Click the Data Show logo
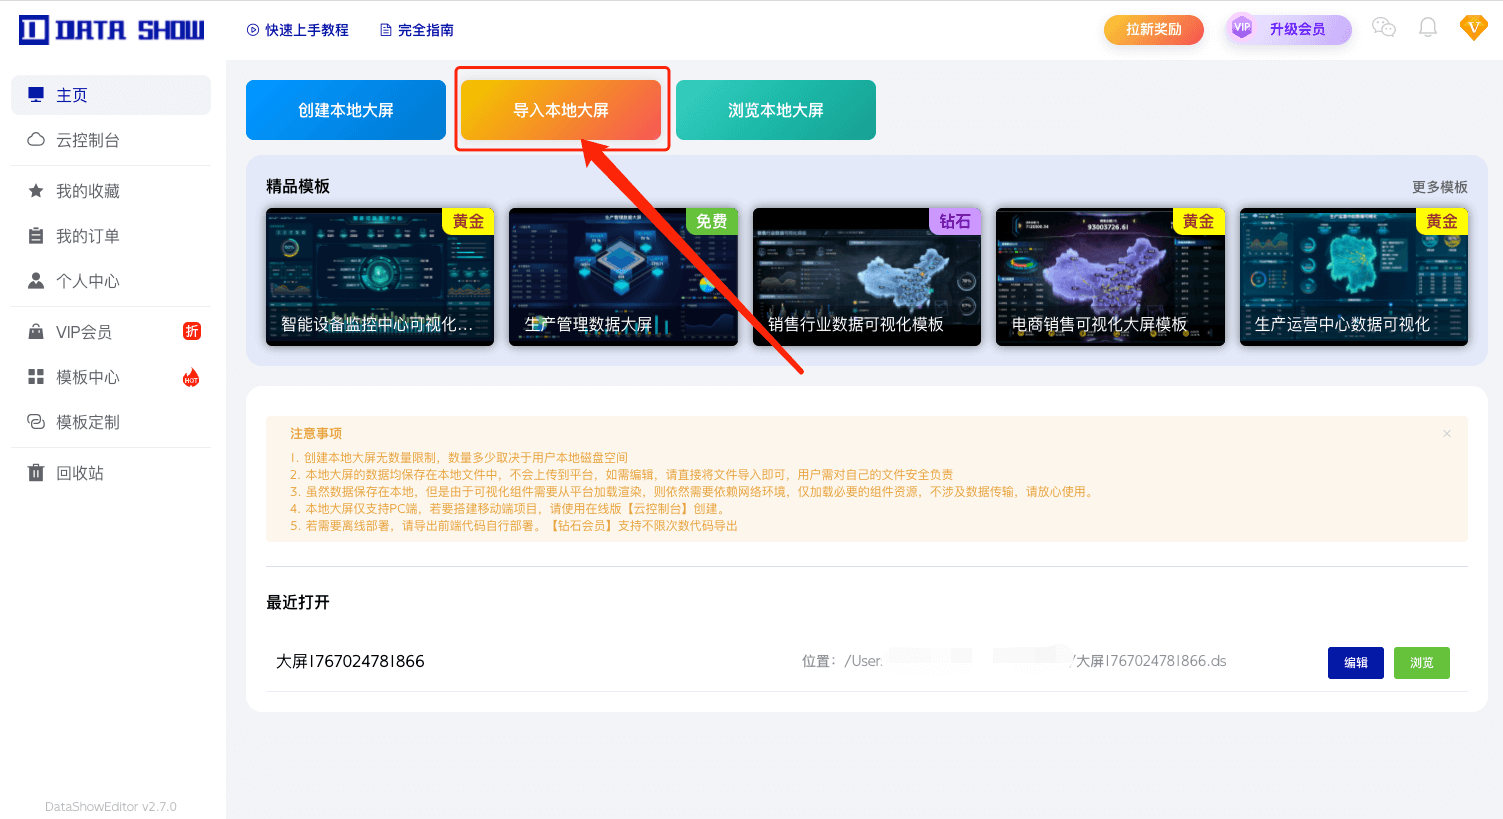 [x=111, y=30]
